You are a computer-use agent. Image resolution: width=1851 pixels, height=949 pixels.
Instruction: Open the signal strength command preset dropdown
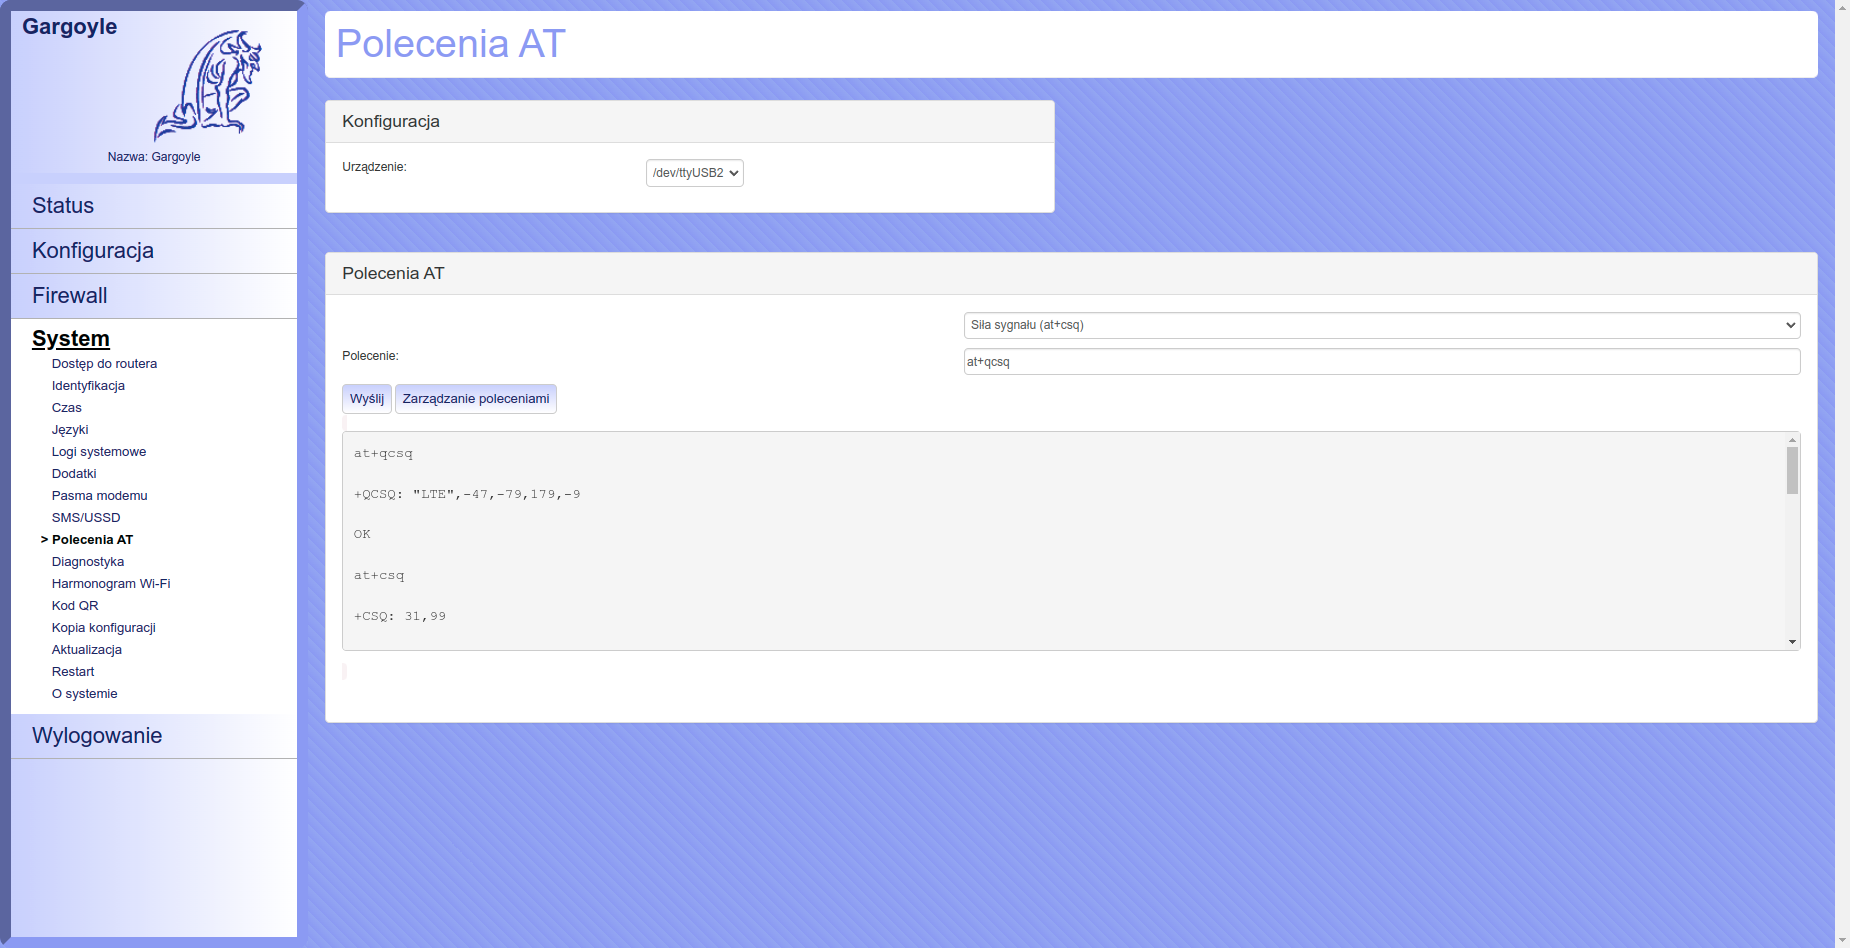coord(1382,325)
